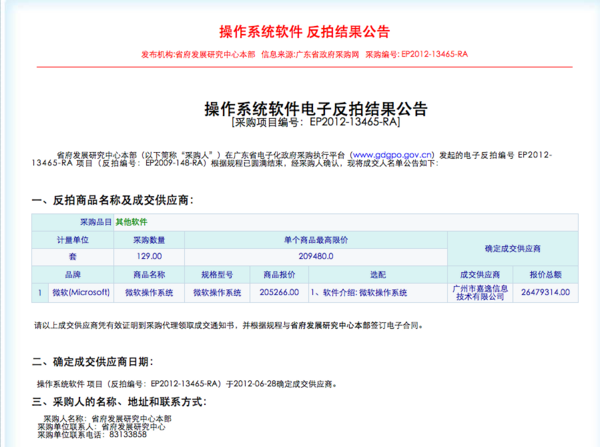Viewport: 600px width, 447px height.
Task: Click the 商品报价 column header
Action: [x=279, y=274]
